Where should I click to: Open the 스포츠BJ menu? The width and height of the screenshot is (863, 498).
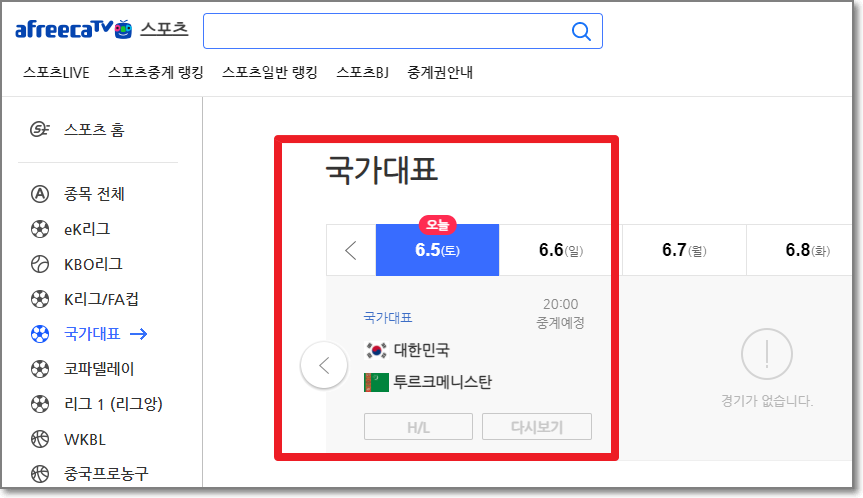click(363, 73)
